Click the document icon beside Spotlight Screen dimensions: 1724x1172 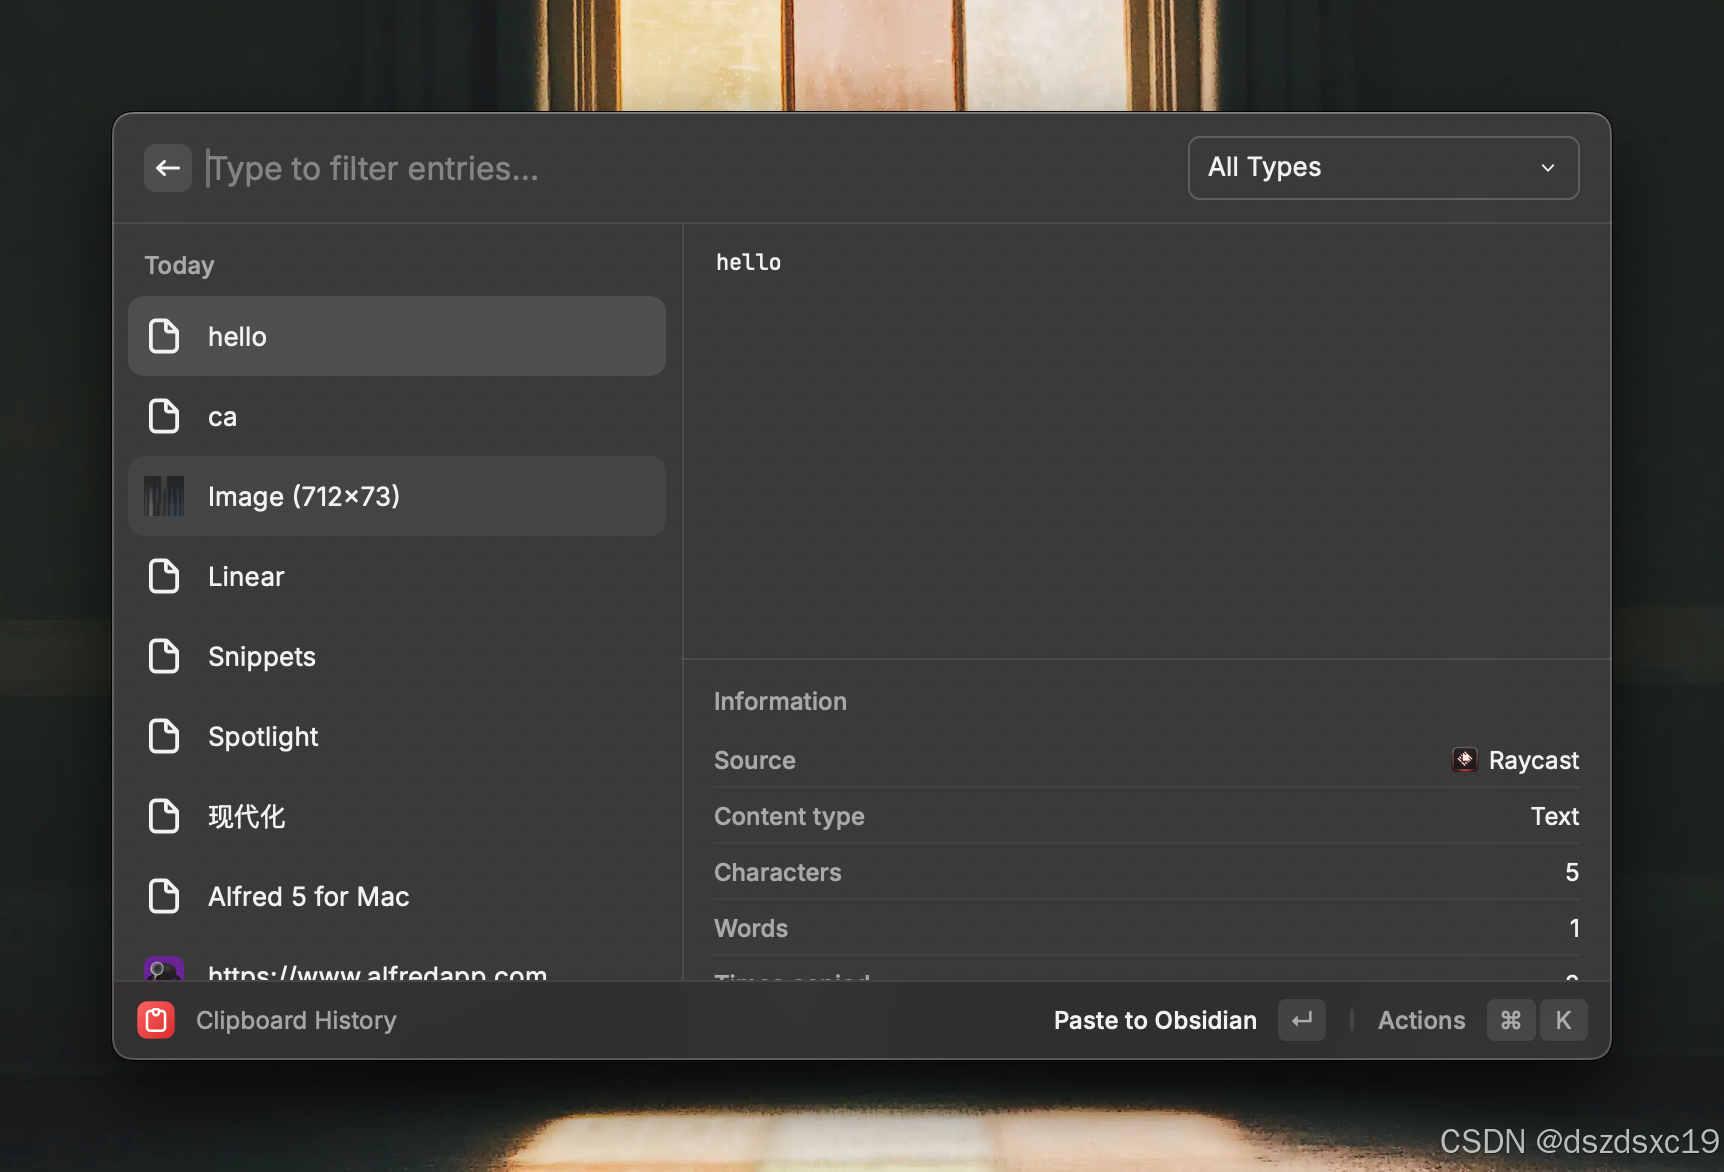[164, 736]
